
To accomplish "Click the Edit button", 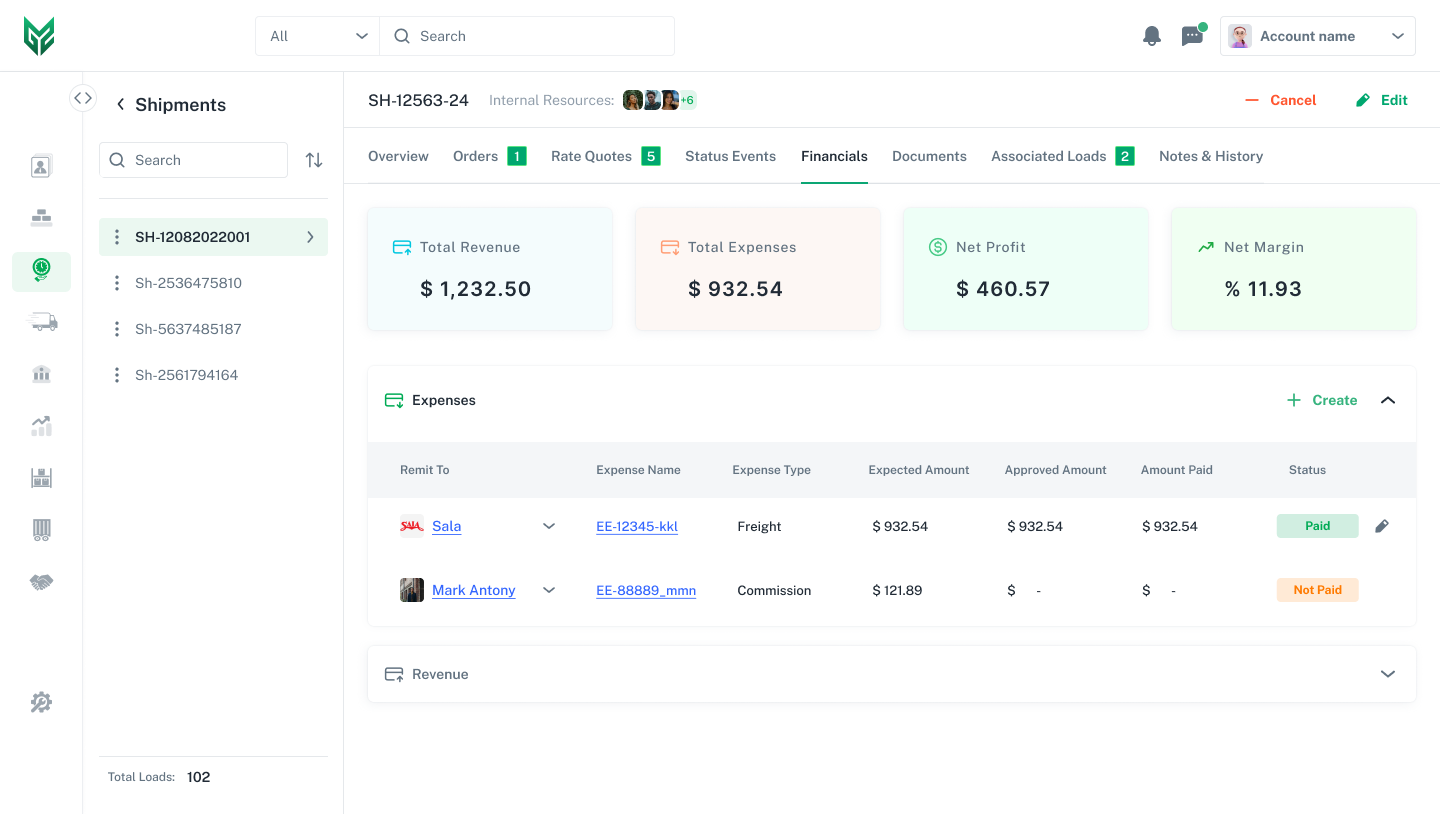I will pos(1381,100).
